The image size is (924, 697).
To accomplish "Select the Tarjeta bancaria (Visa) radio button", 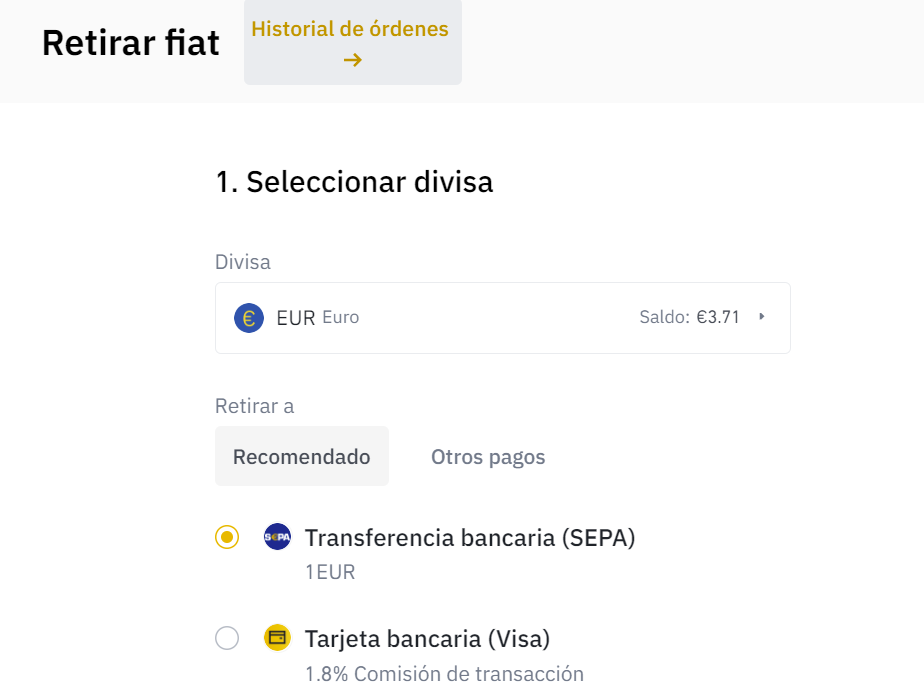I will (x=227, y=638).
